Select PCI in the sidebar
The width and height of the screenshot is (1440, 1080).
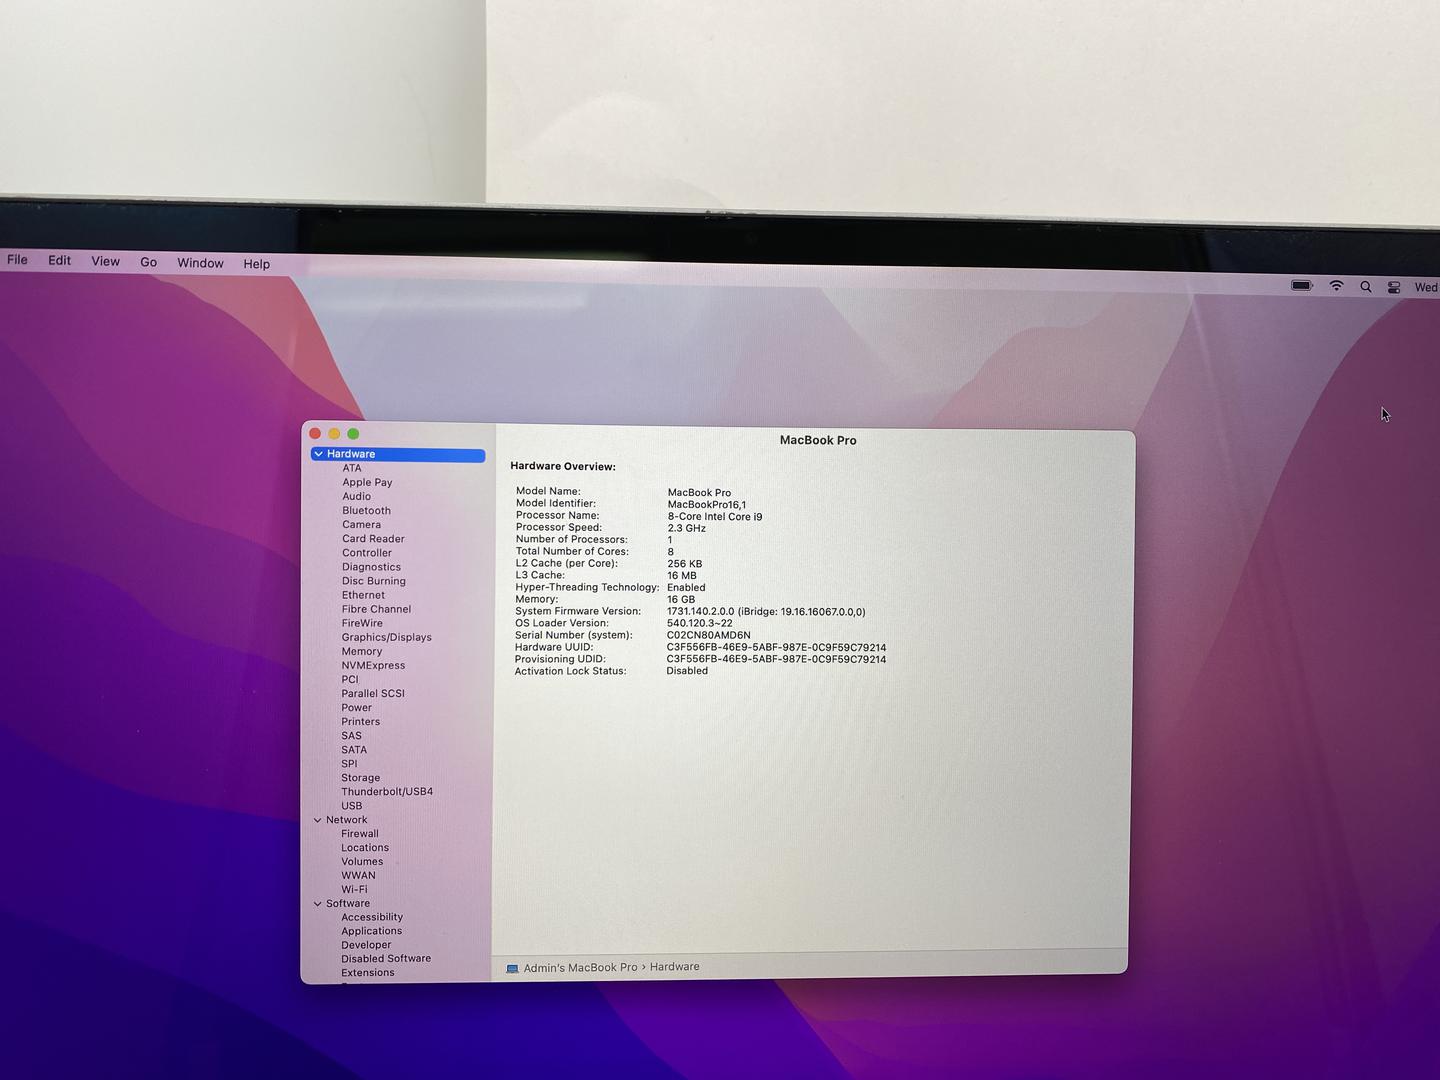(350, 679)
